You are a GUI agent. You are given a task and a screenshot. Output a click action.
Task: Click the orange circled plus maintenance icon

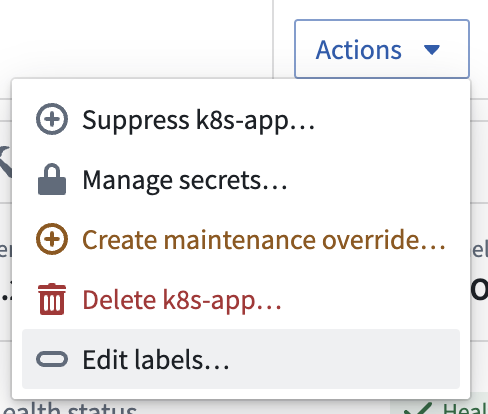(52, 239)
